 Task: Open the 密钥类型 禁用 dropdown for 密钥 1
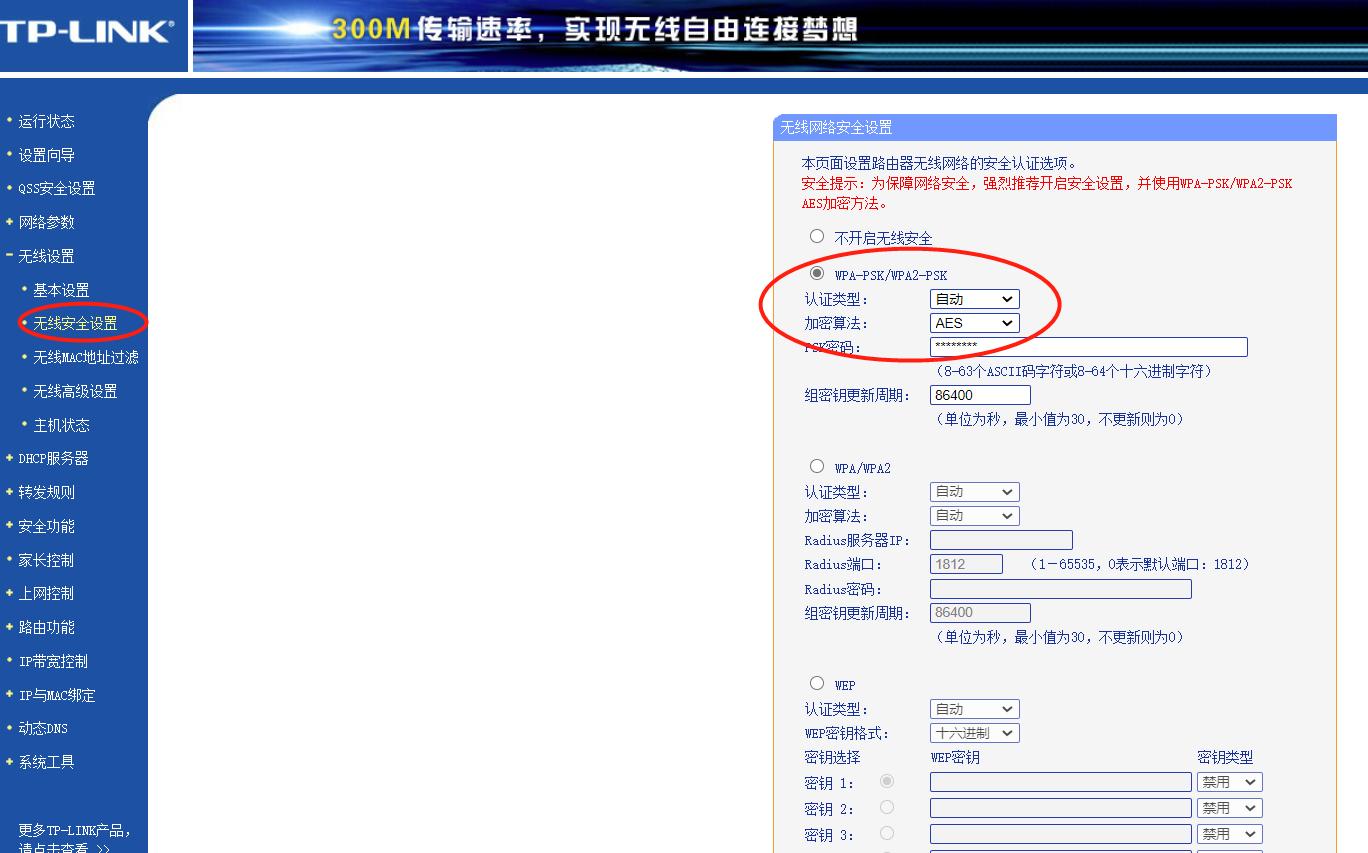pos(1229,781)
